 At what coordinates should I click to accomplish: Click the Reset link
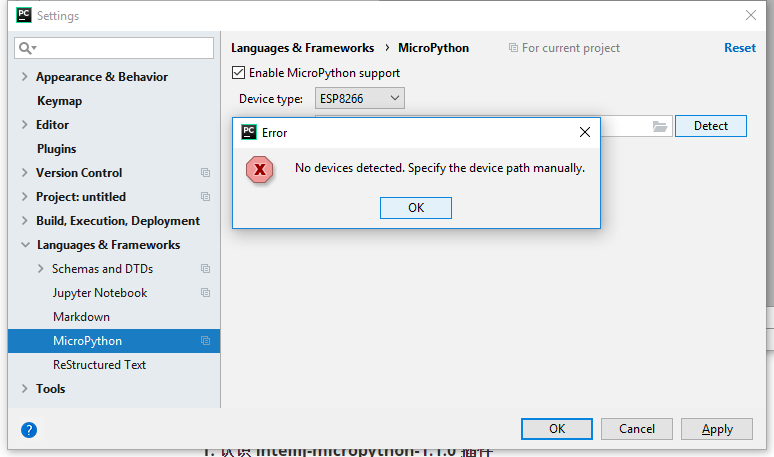coord(739,48)
